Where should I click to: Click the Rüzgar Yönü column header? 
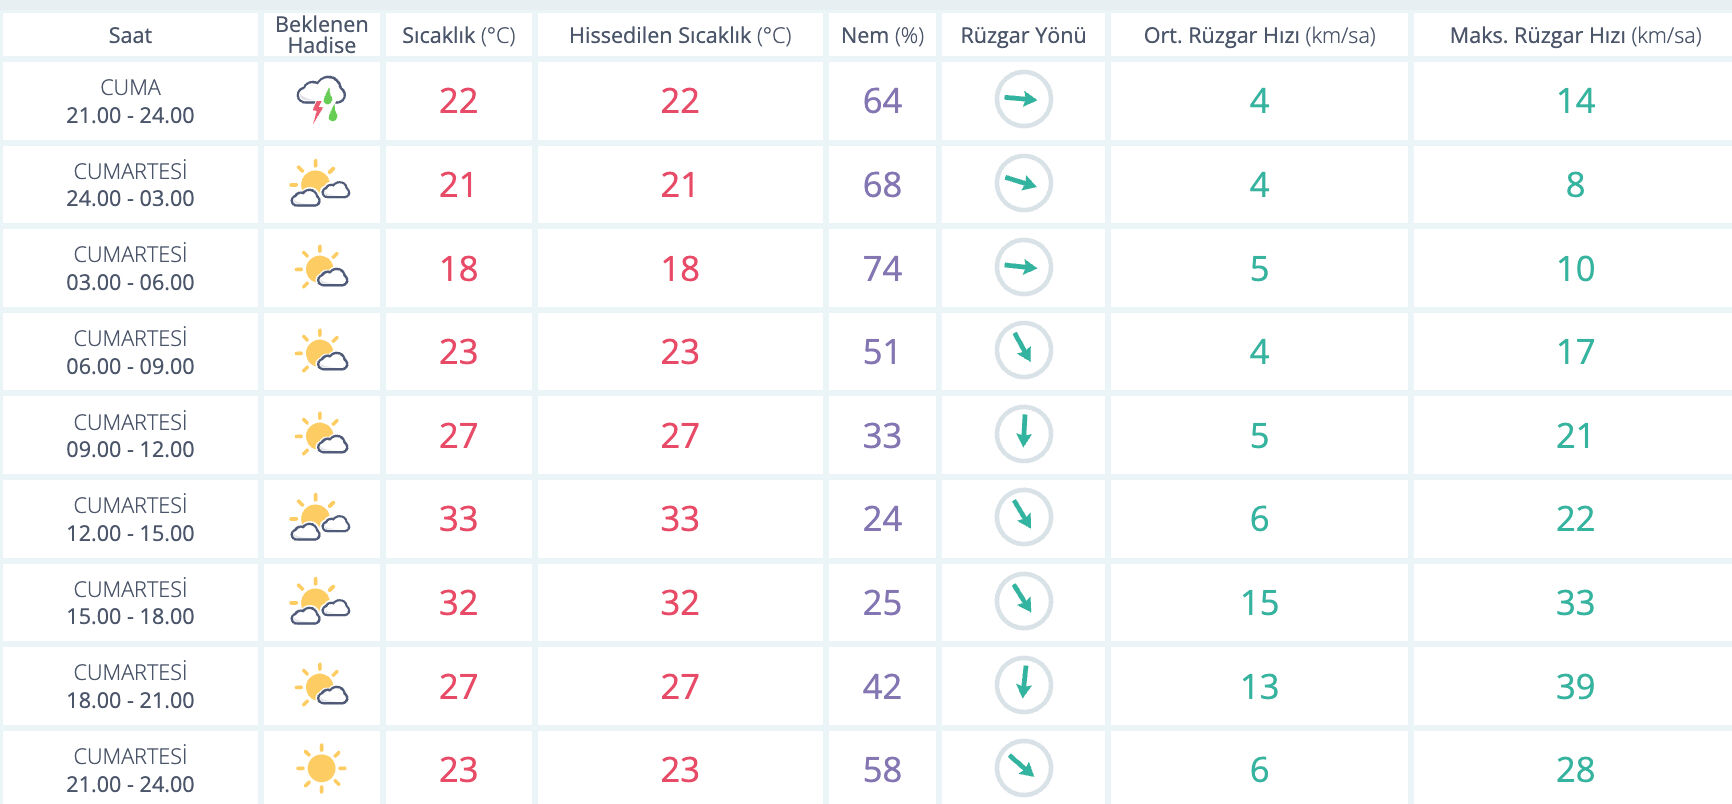[1023, 36]
